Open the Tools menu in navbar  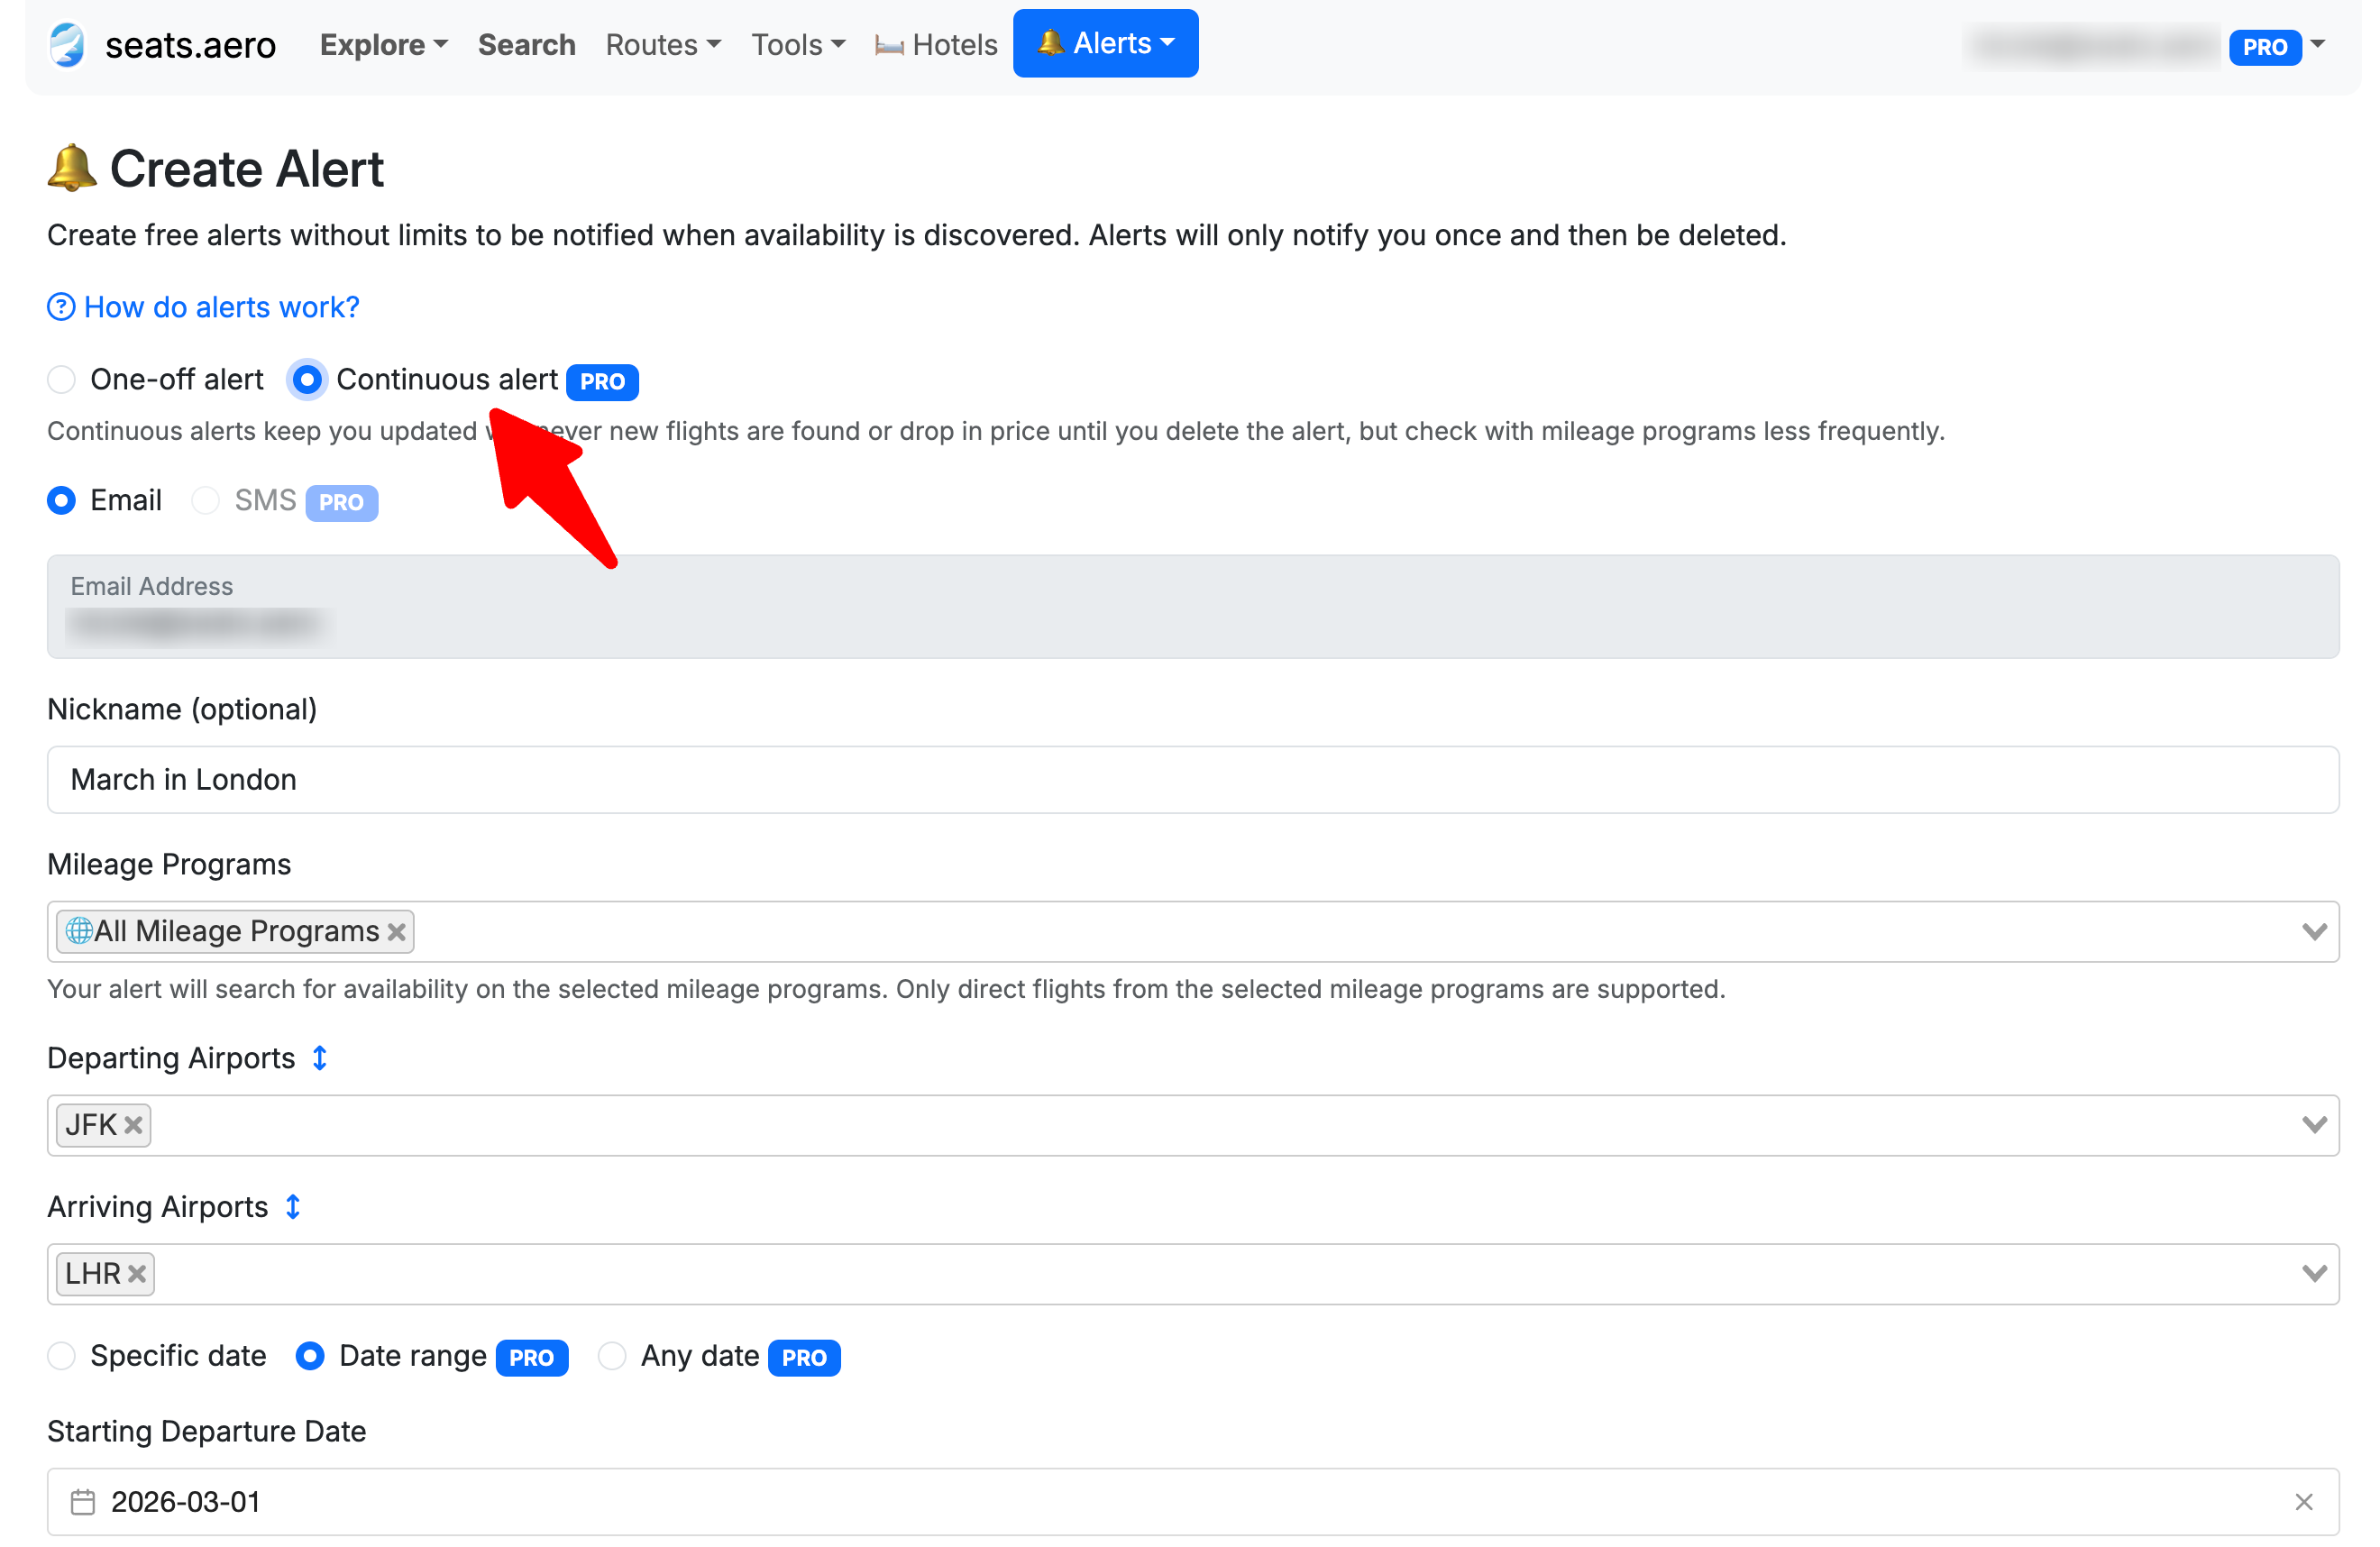[x=797, y=45]
